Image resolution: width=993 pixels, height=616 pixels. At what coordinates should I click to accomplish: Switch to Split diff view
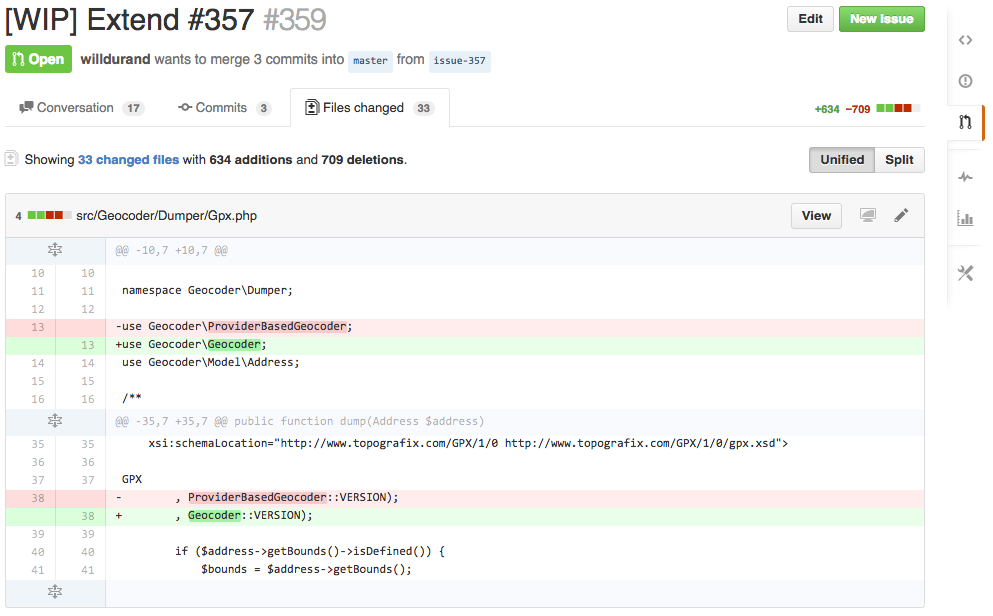898,160
